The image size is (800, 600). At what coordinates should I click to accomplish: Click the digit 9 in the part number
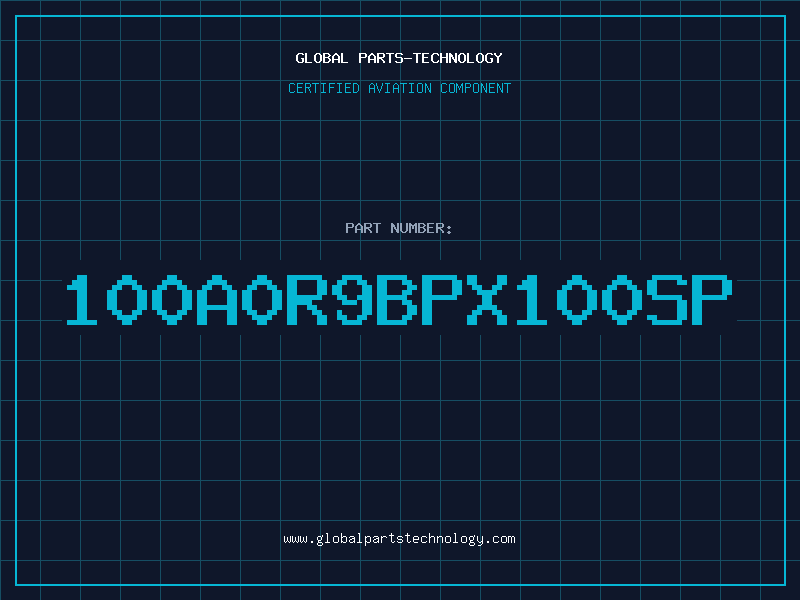click(x=352, y=300)
